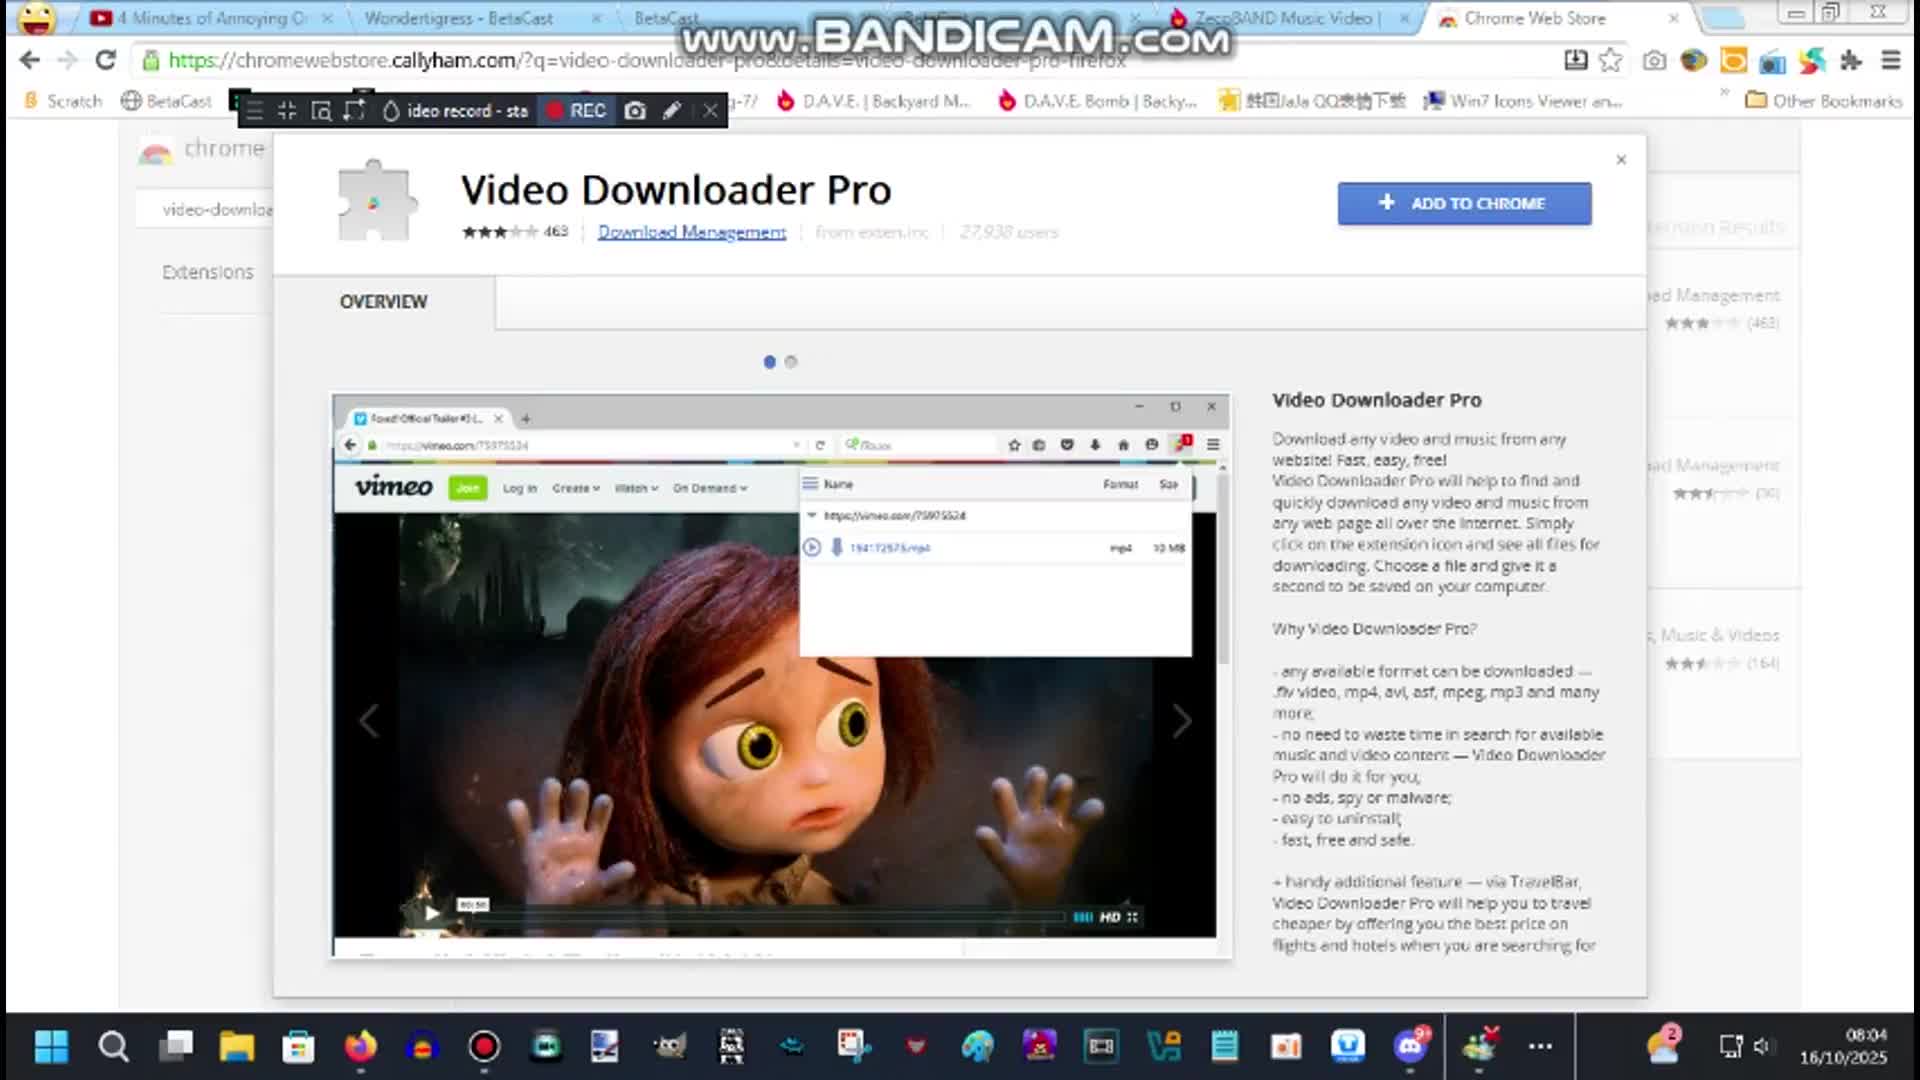This screenshot has width=1920, height=1080.
Task: Open the puzzle-piece extensions icon
Action: [x=1851, y=61]
